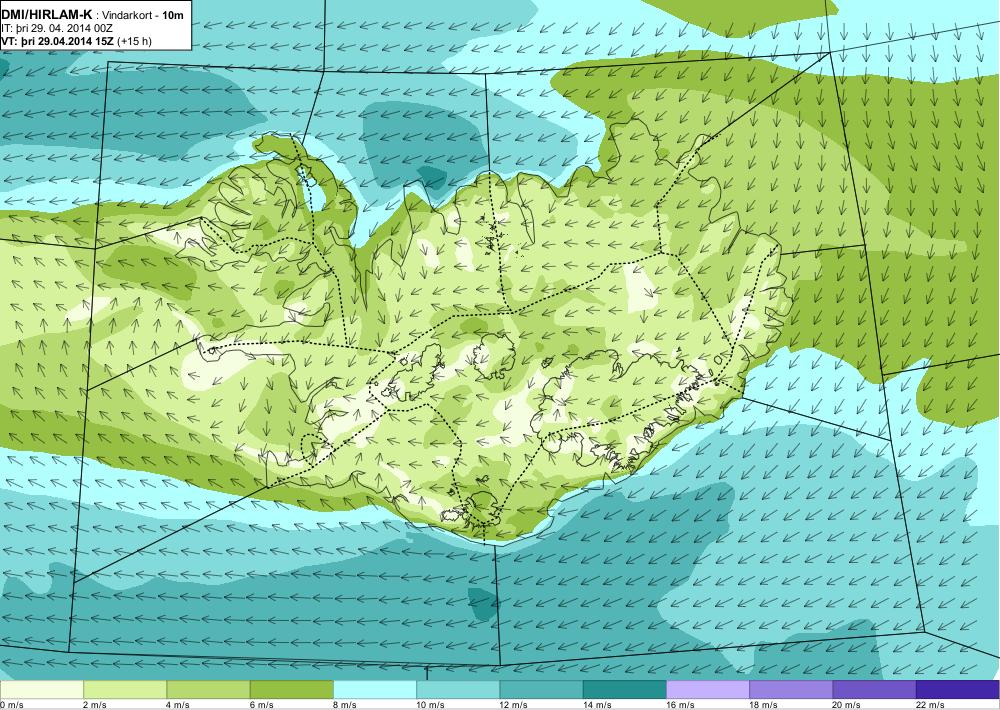The width and height of the screenshot is (1000, 710).
Task: Select the '6 m/s' legend label
Action: tap(262, 705)
